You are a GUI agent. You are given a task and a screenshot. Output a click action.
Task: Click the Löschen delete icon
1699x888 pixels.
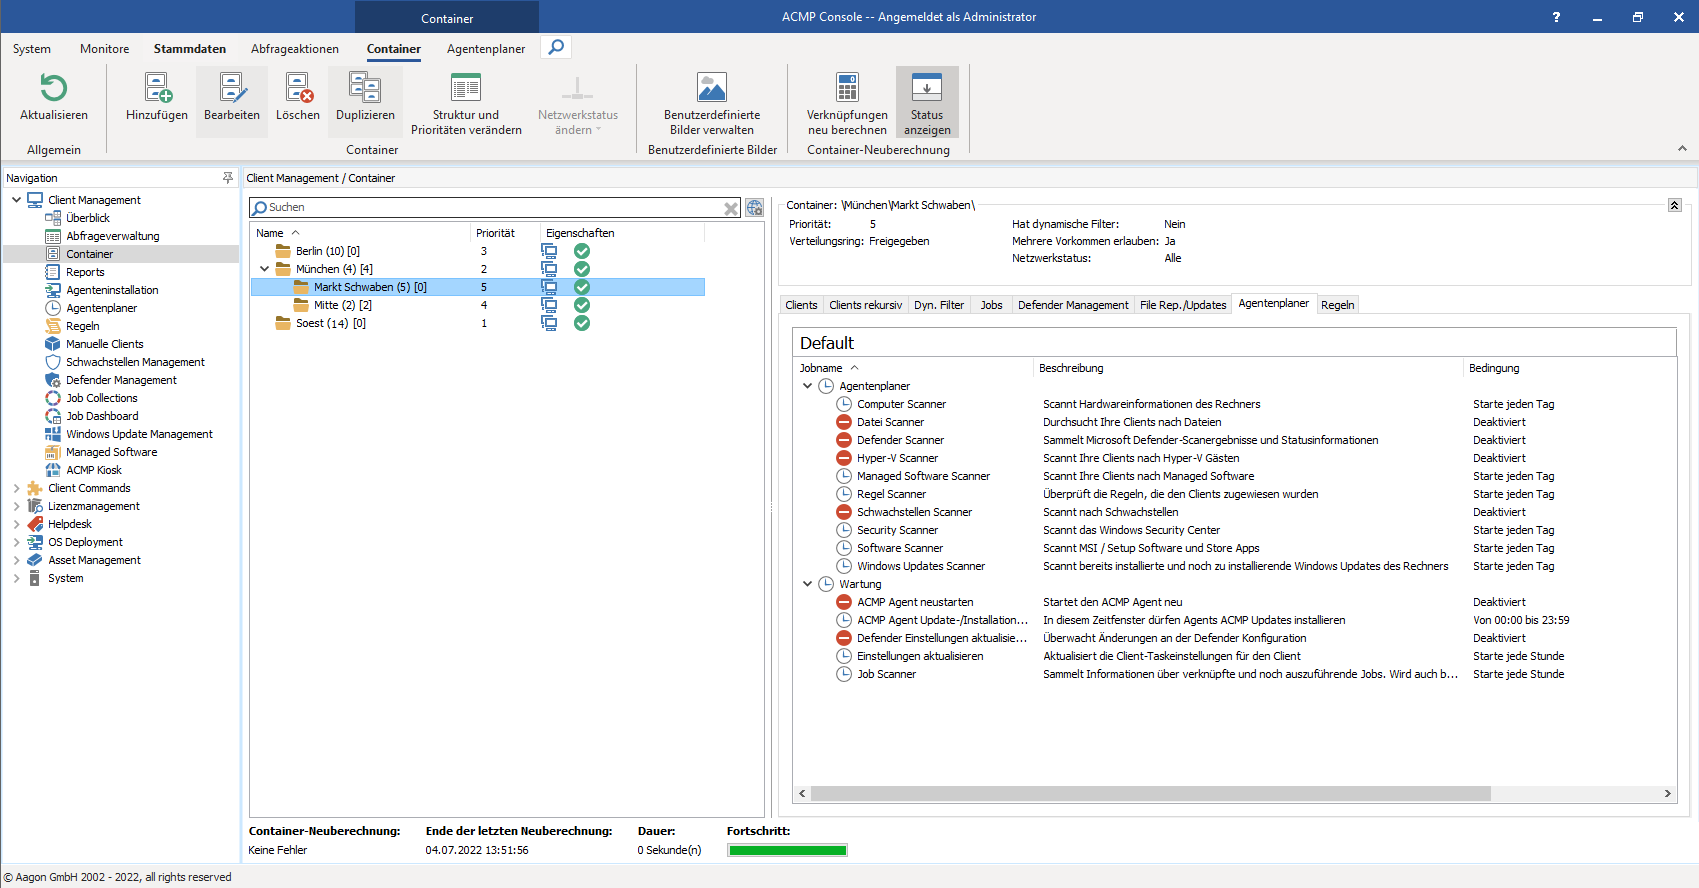[x=298, y=89]
